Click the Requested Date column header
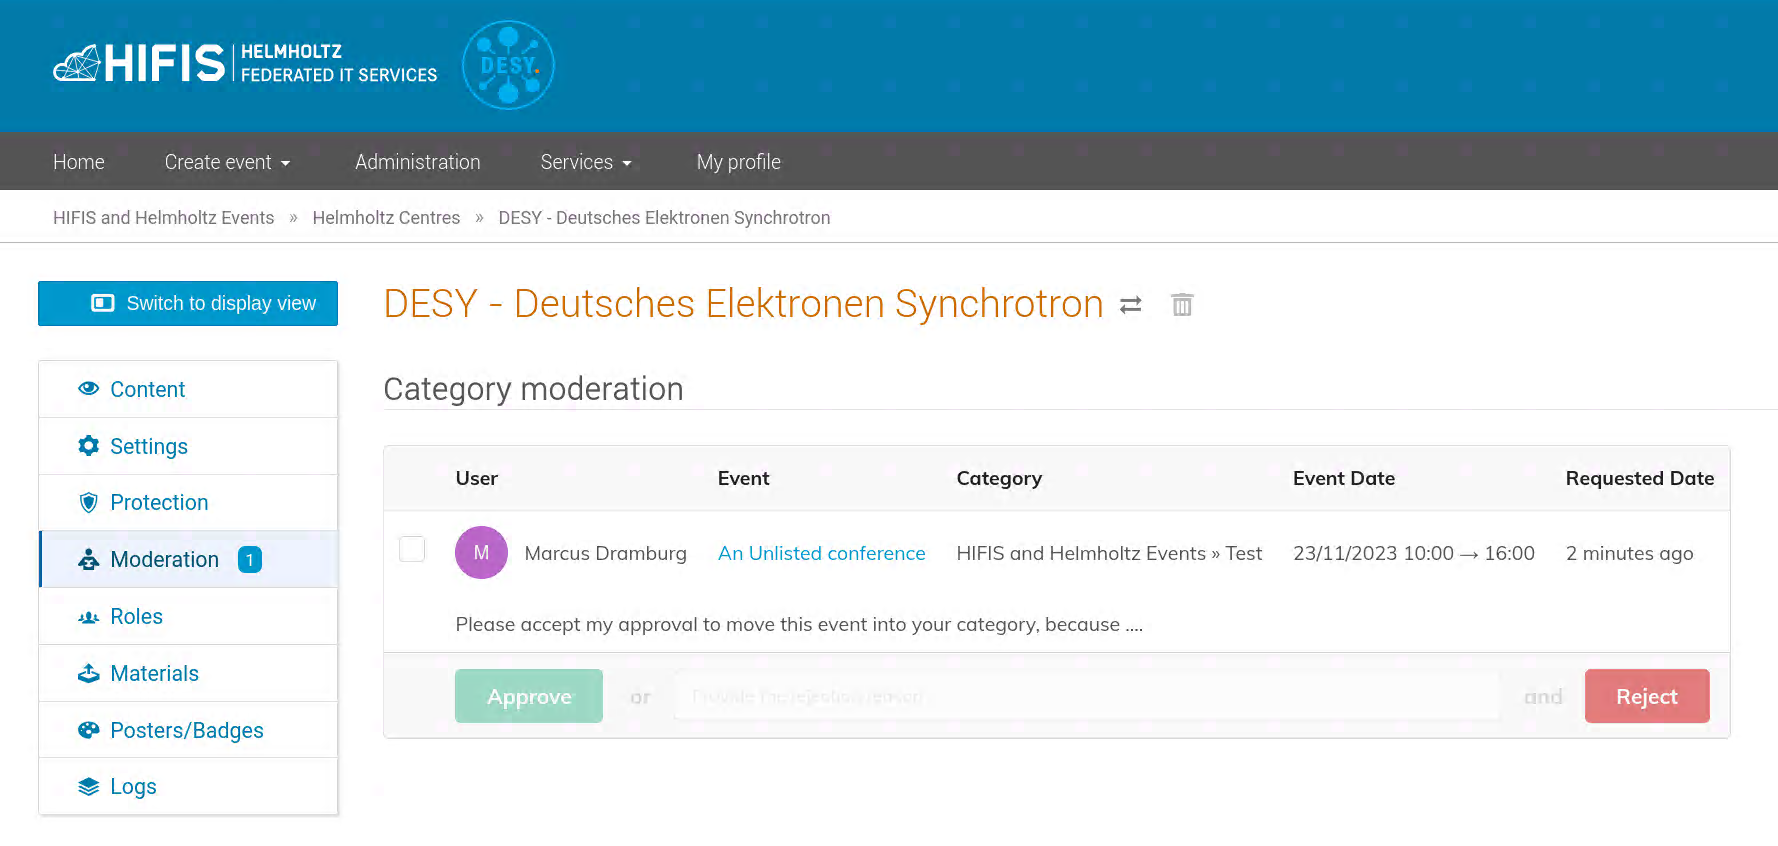This screenshot has width=1778, height=846. [1640, 478]
